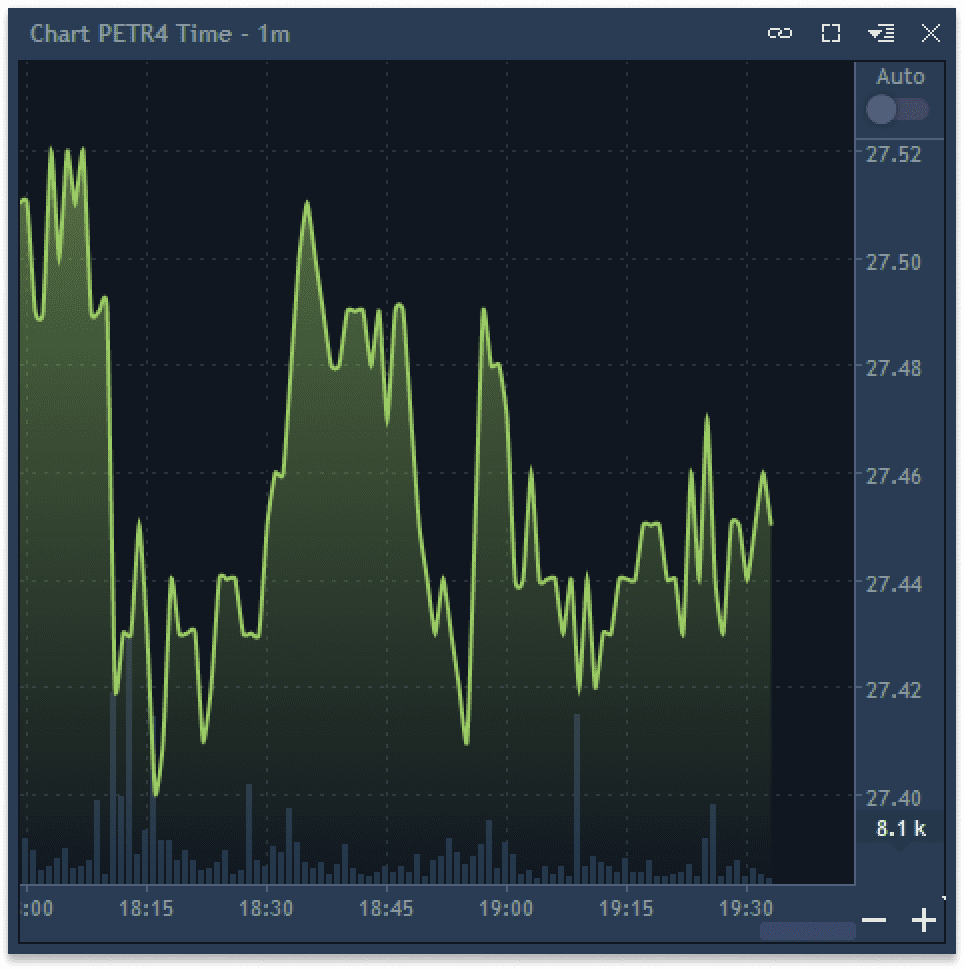Click the fullscreen brackets icon

point(830,33)
